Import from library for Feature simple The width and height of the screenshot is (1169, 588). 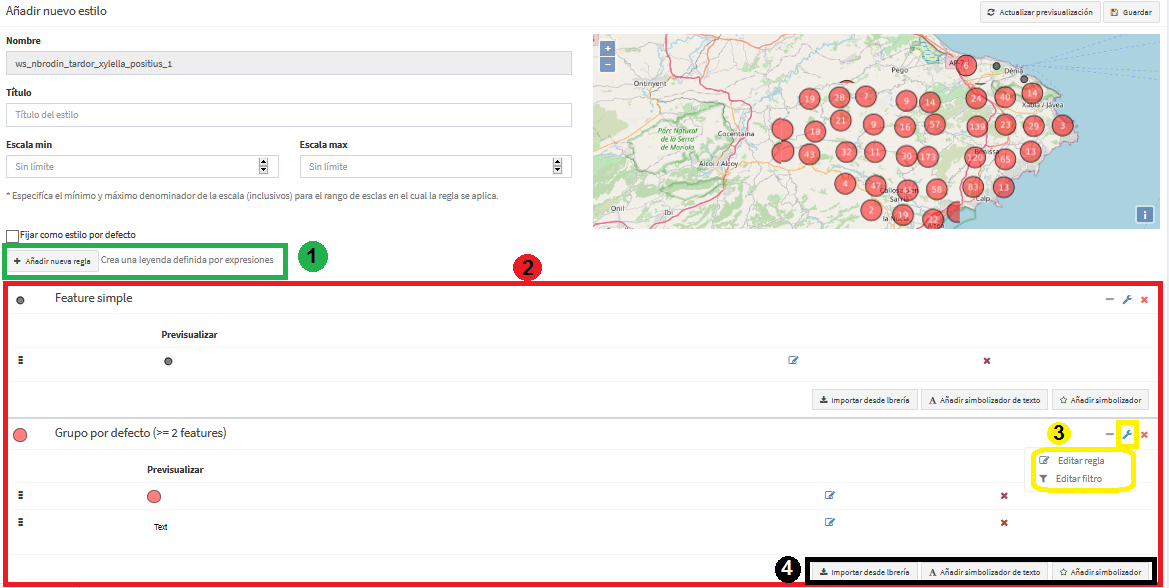click(864, 400)
